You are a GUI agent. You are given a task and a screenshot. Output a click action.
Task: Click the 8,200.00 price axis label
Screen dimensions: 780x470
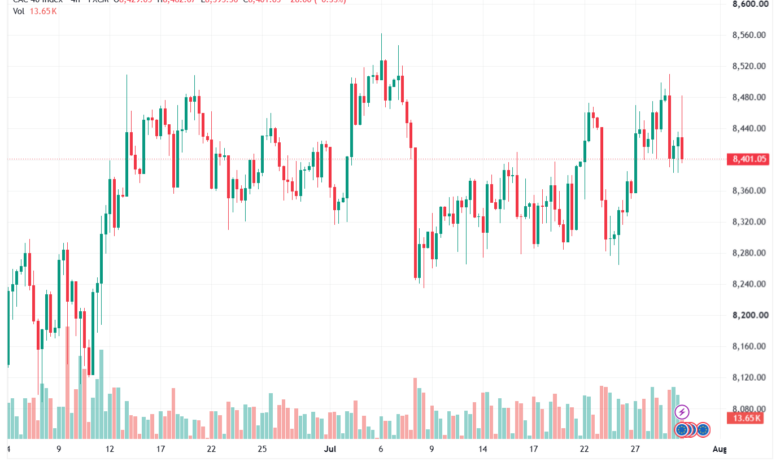click(x=750, y=315)
